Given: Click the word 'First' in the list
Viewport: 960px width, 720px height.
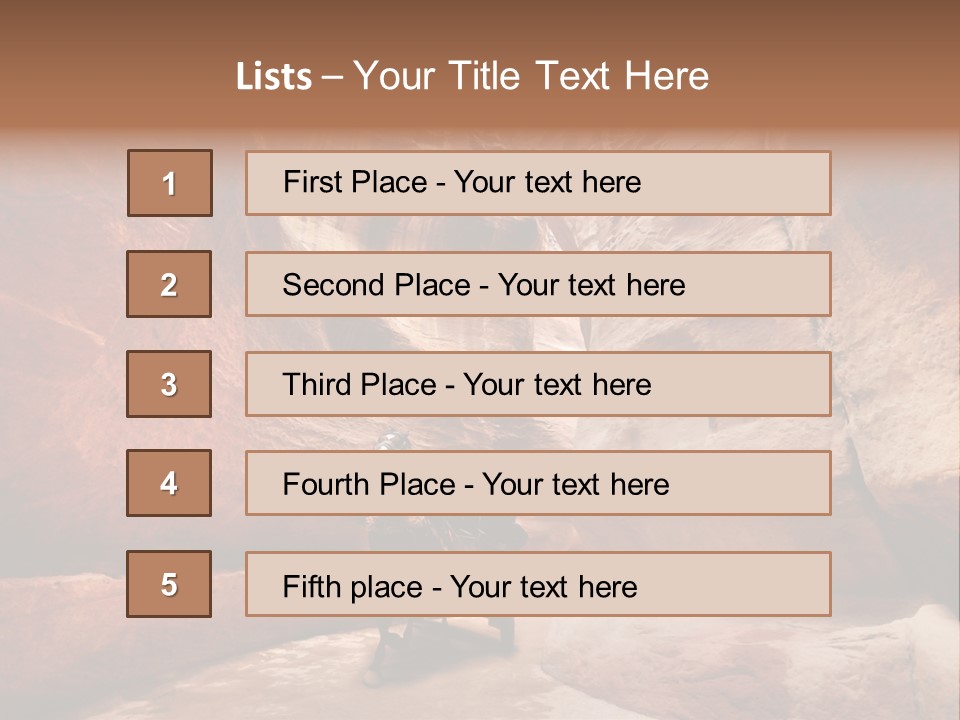Looking at the screenshot, I should point(312,183).
